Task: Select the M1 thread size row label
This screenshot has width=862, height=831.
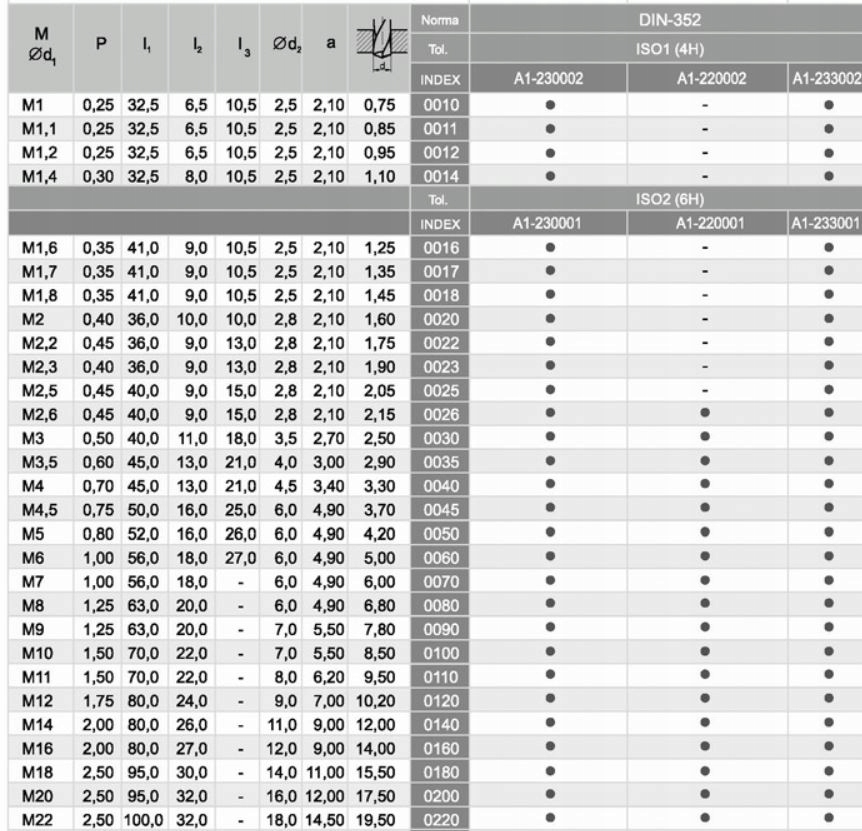Action: pos(32,105)
